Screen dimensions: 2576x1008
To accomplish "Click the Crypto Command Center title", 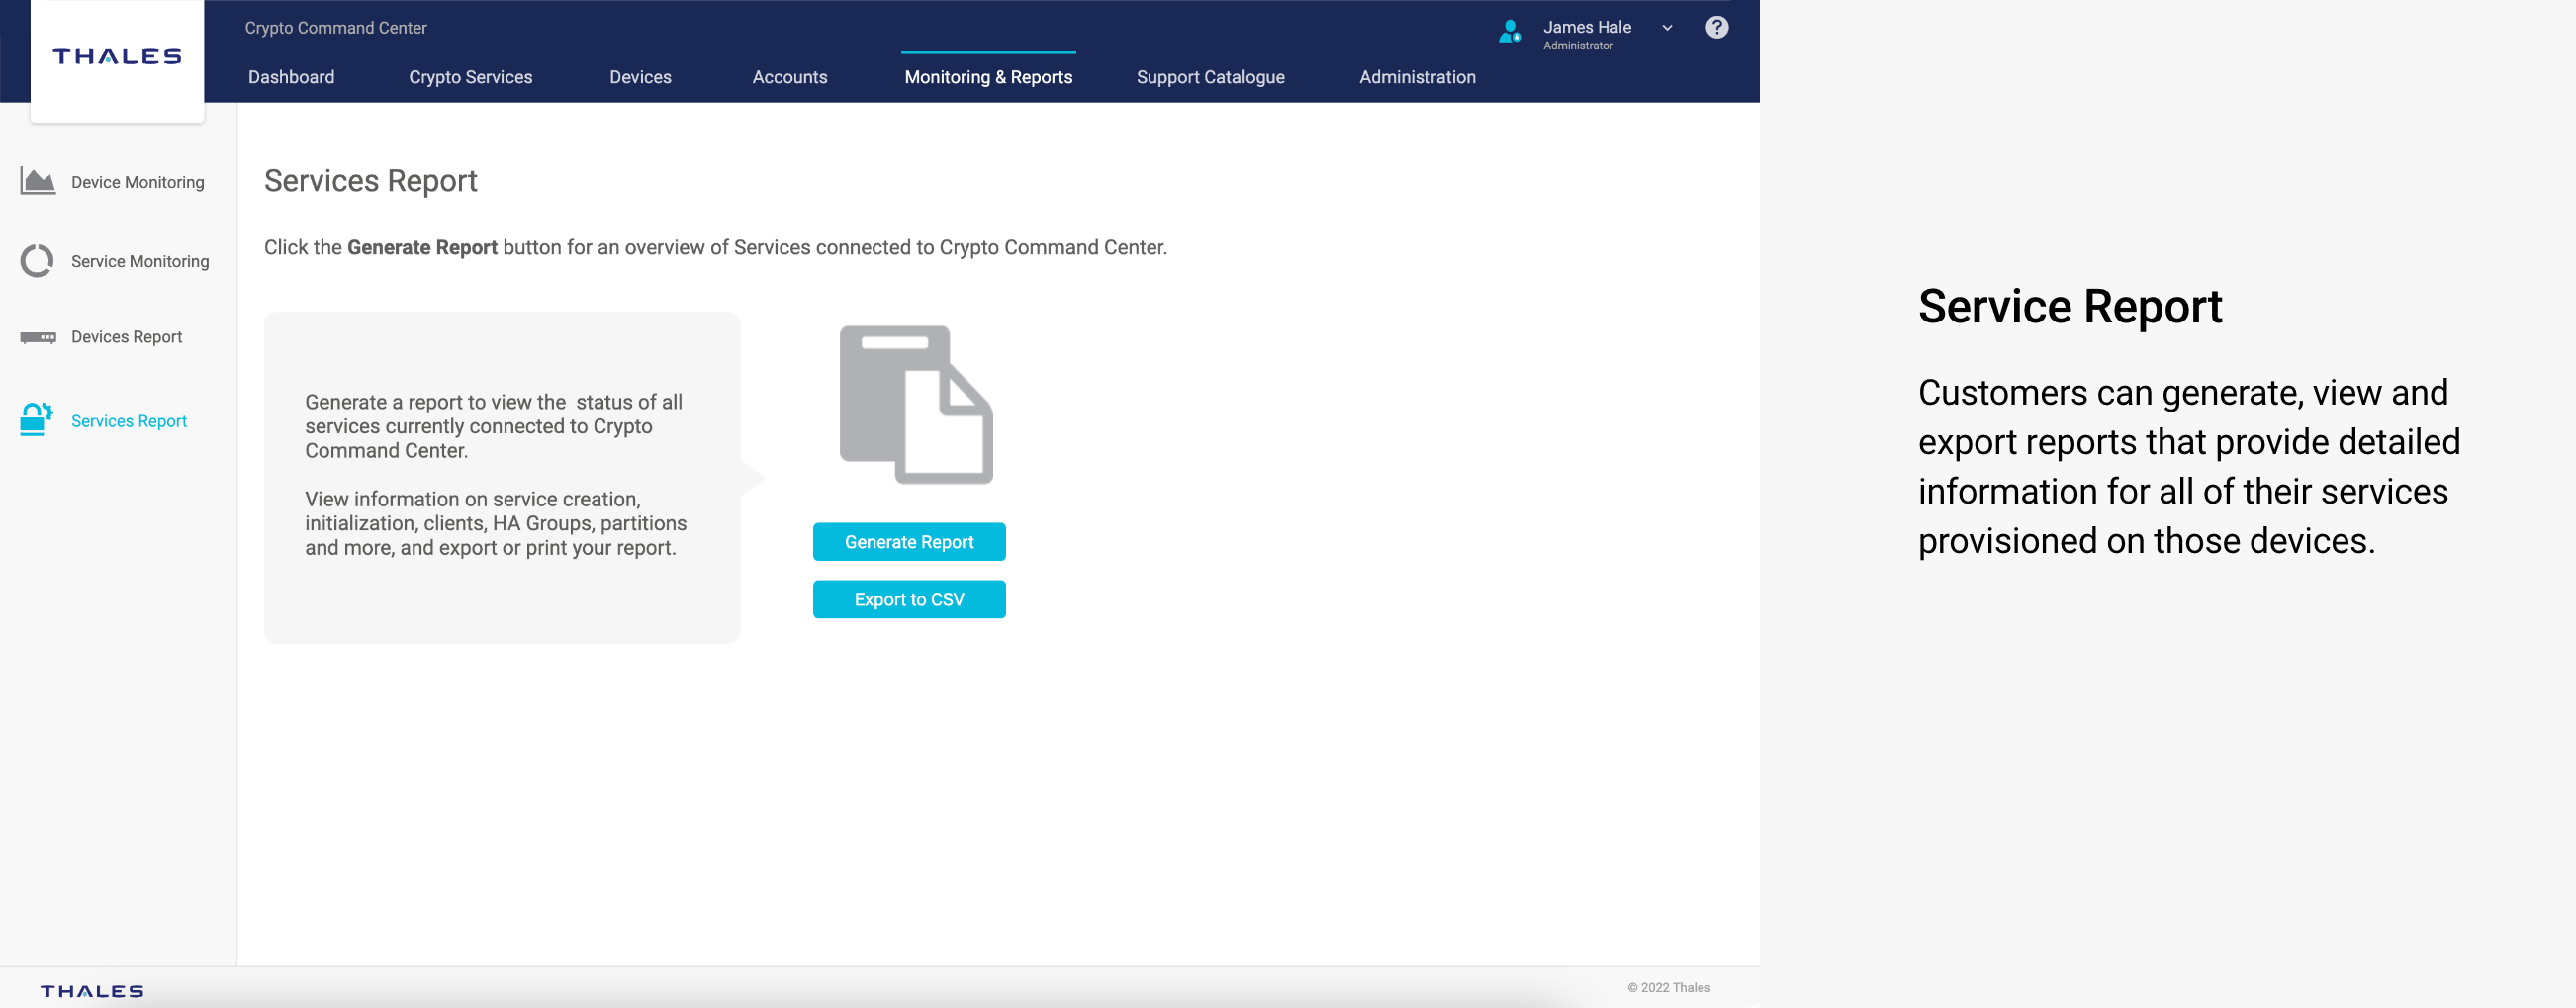I will (335, 28).
